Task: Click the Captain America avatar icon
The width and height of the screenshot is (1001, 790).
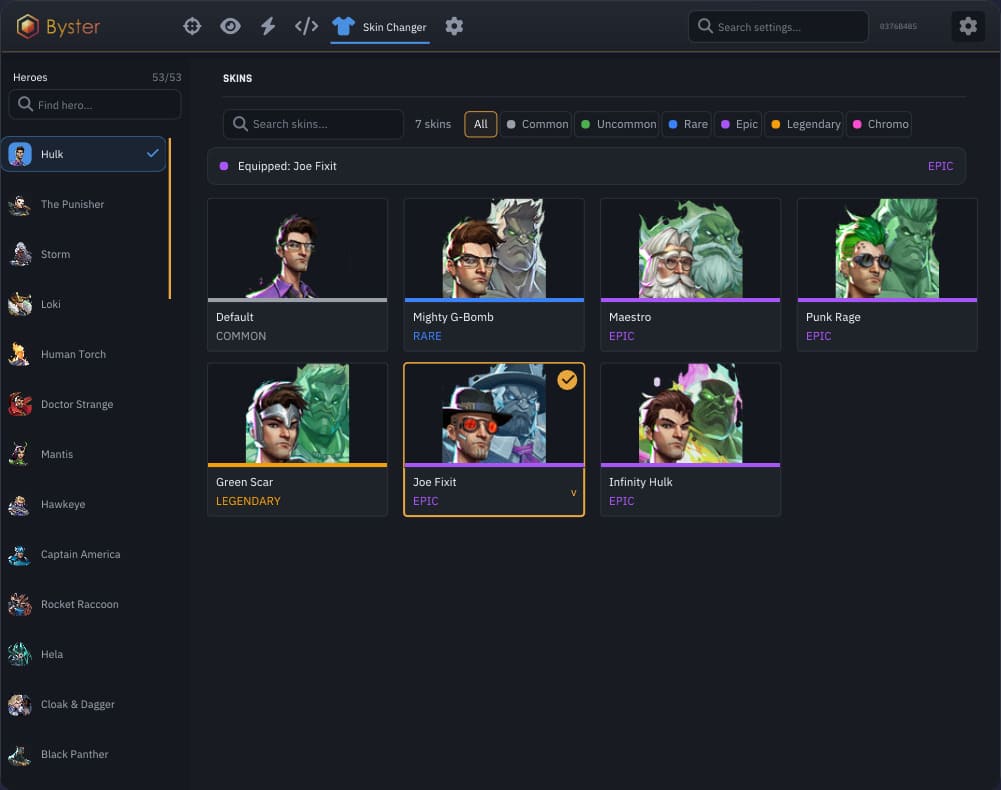Action: tap(20, 554)
